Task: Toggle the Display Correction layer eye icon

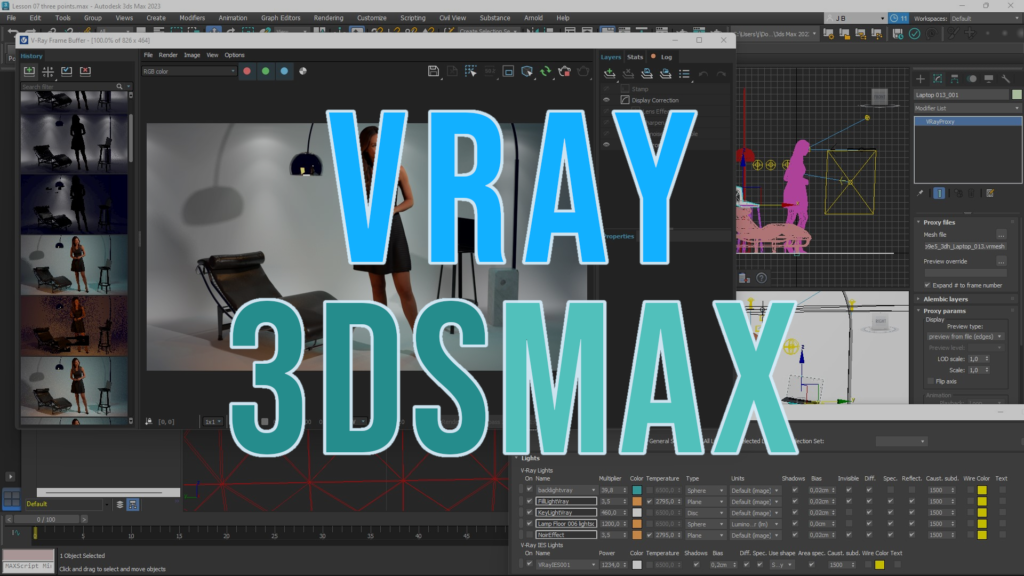Action: (606, 101)
